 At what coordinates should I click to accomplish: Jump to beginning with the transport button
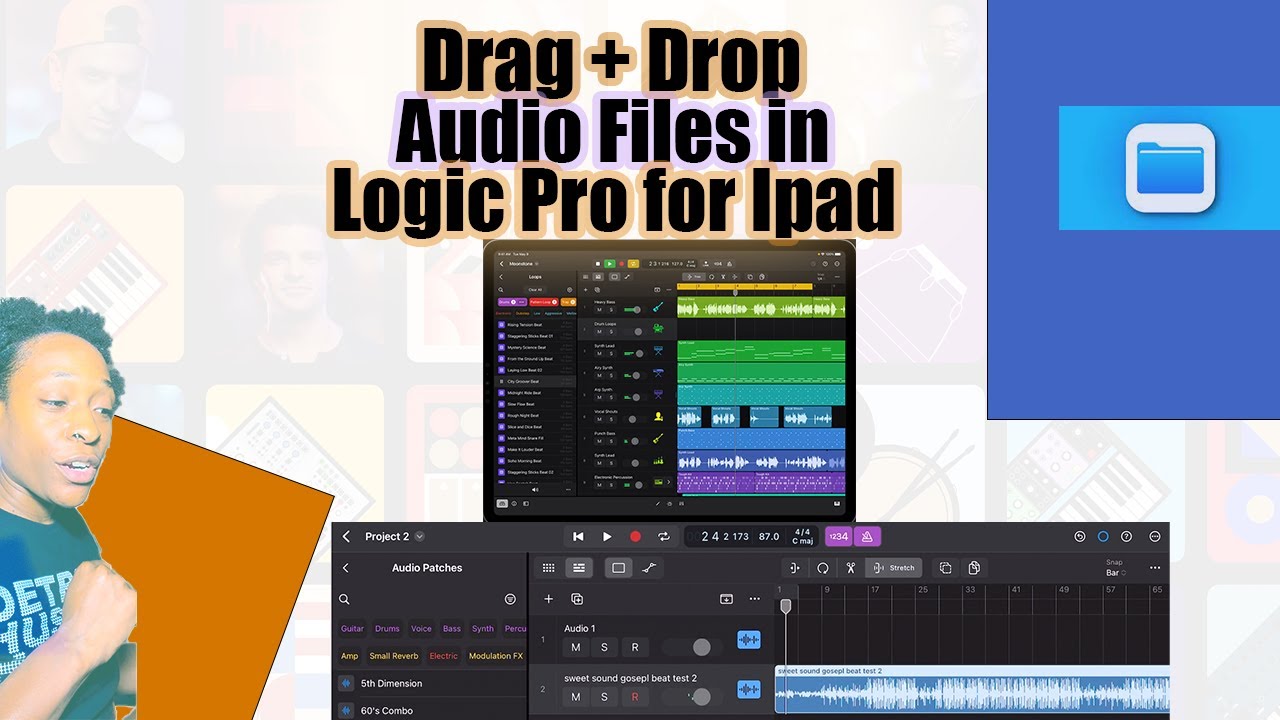click(578, 537)
